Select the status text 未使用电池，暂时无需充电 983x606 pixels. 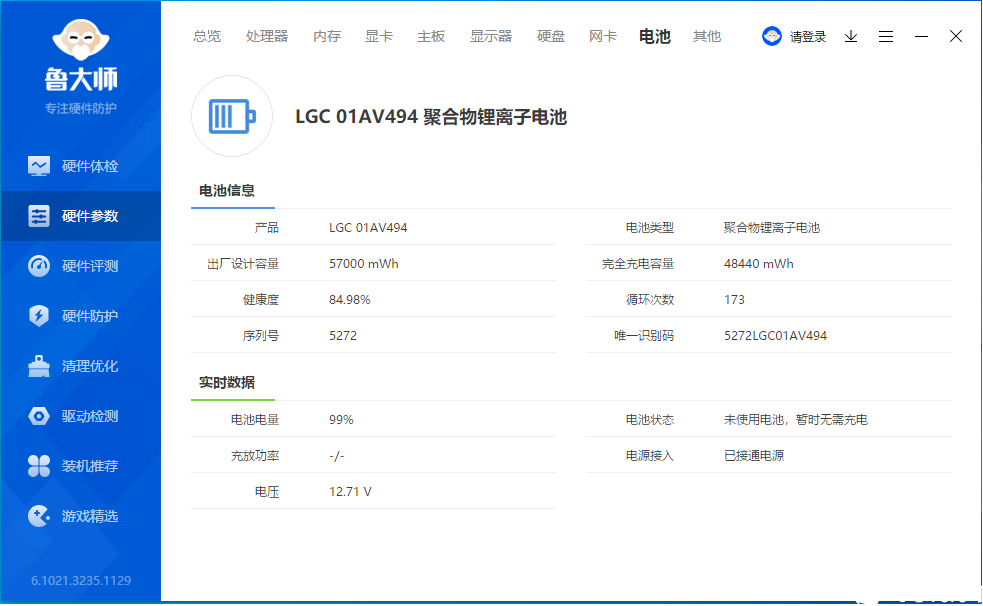(796, 420)
